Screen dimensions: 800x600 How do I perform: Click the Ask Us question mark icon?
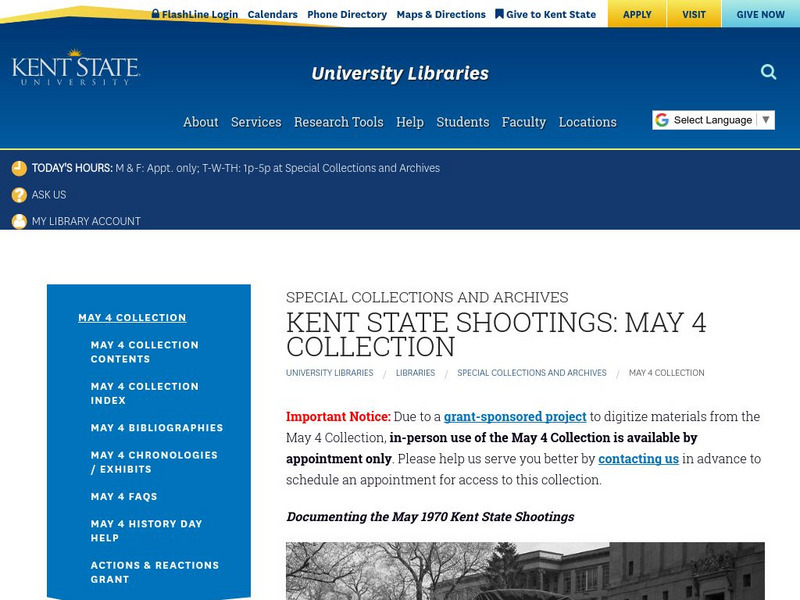point(19,195)
